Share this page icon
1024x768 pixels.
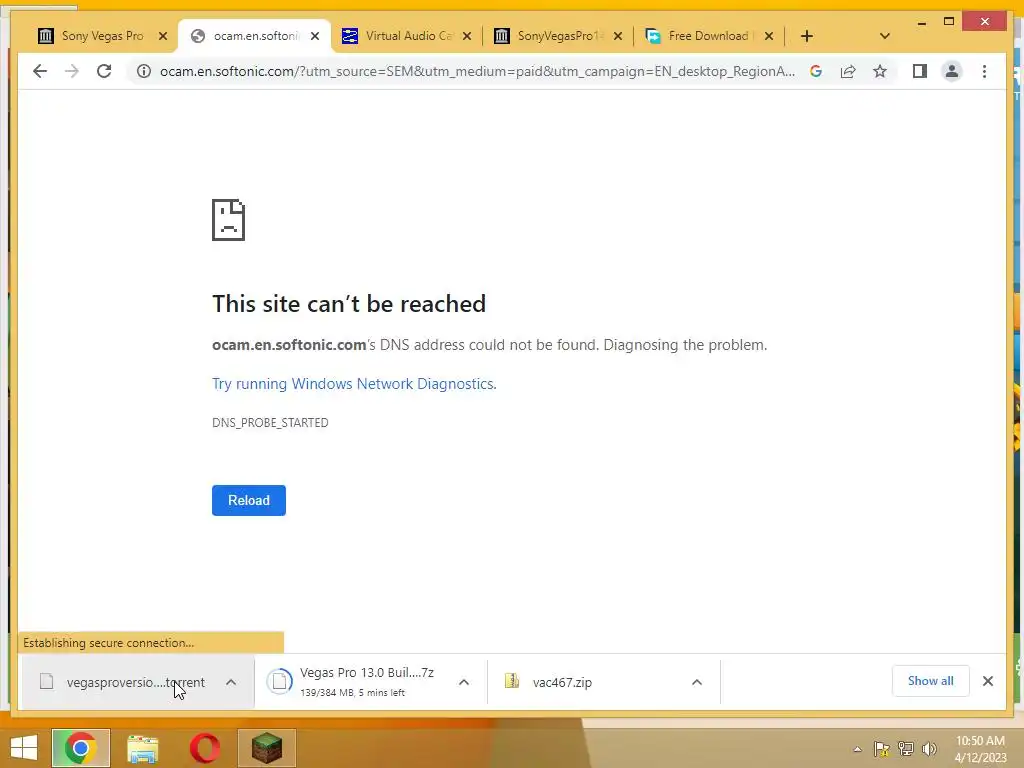tap(848, 71)
